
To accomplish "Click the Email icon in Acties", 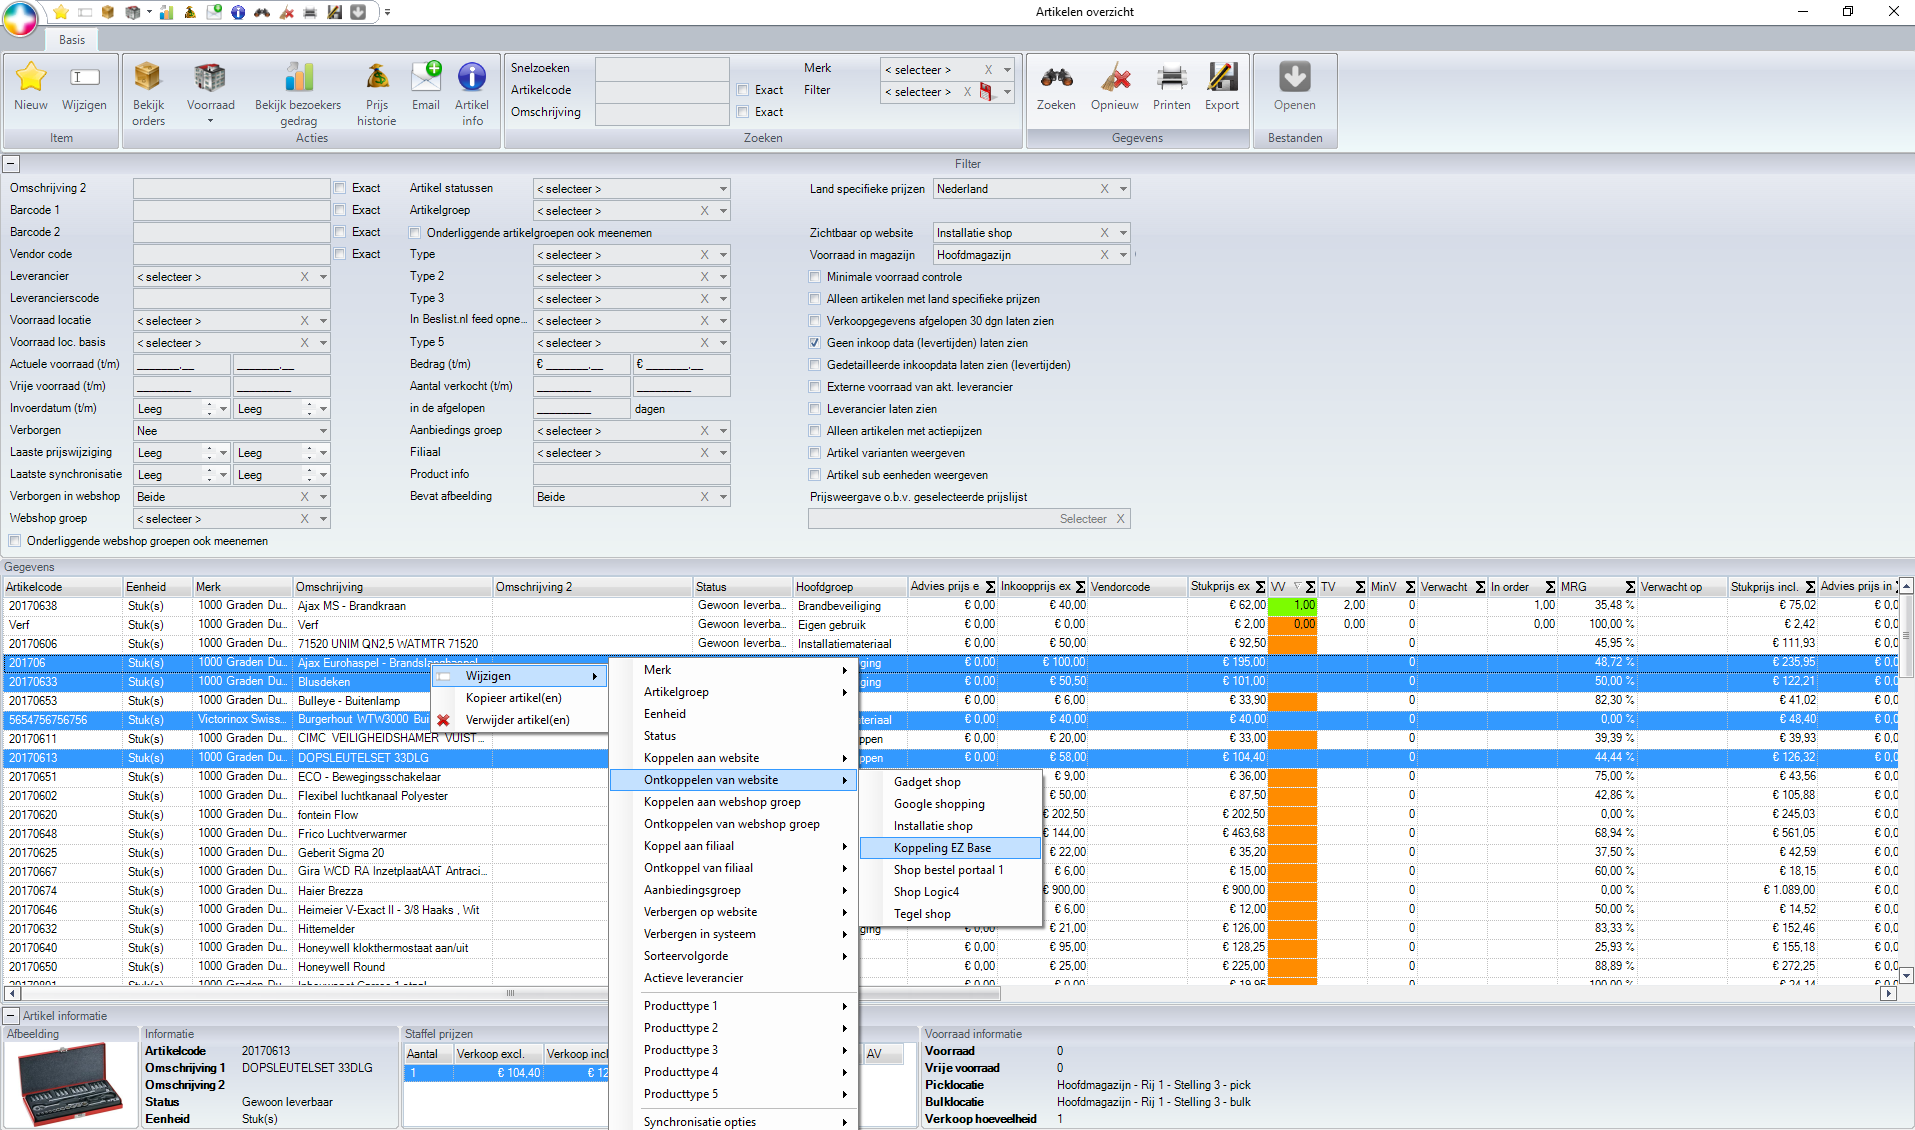I will point(426,78).
